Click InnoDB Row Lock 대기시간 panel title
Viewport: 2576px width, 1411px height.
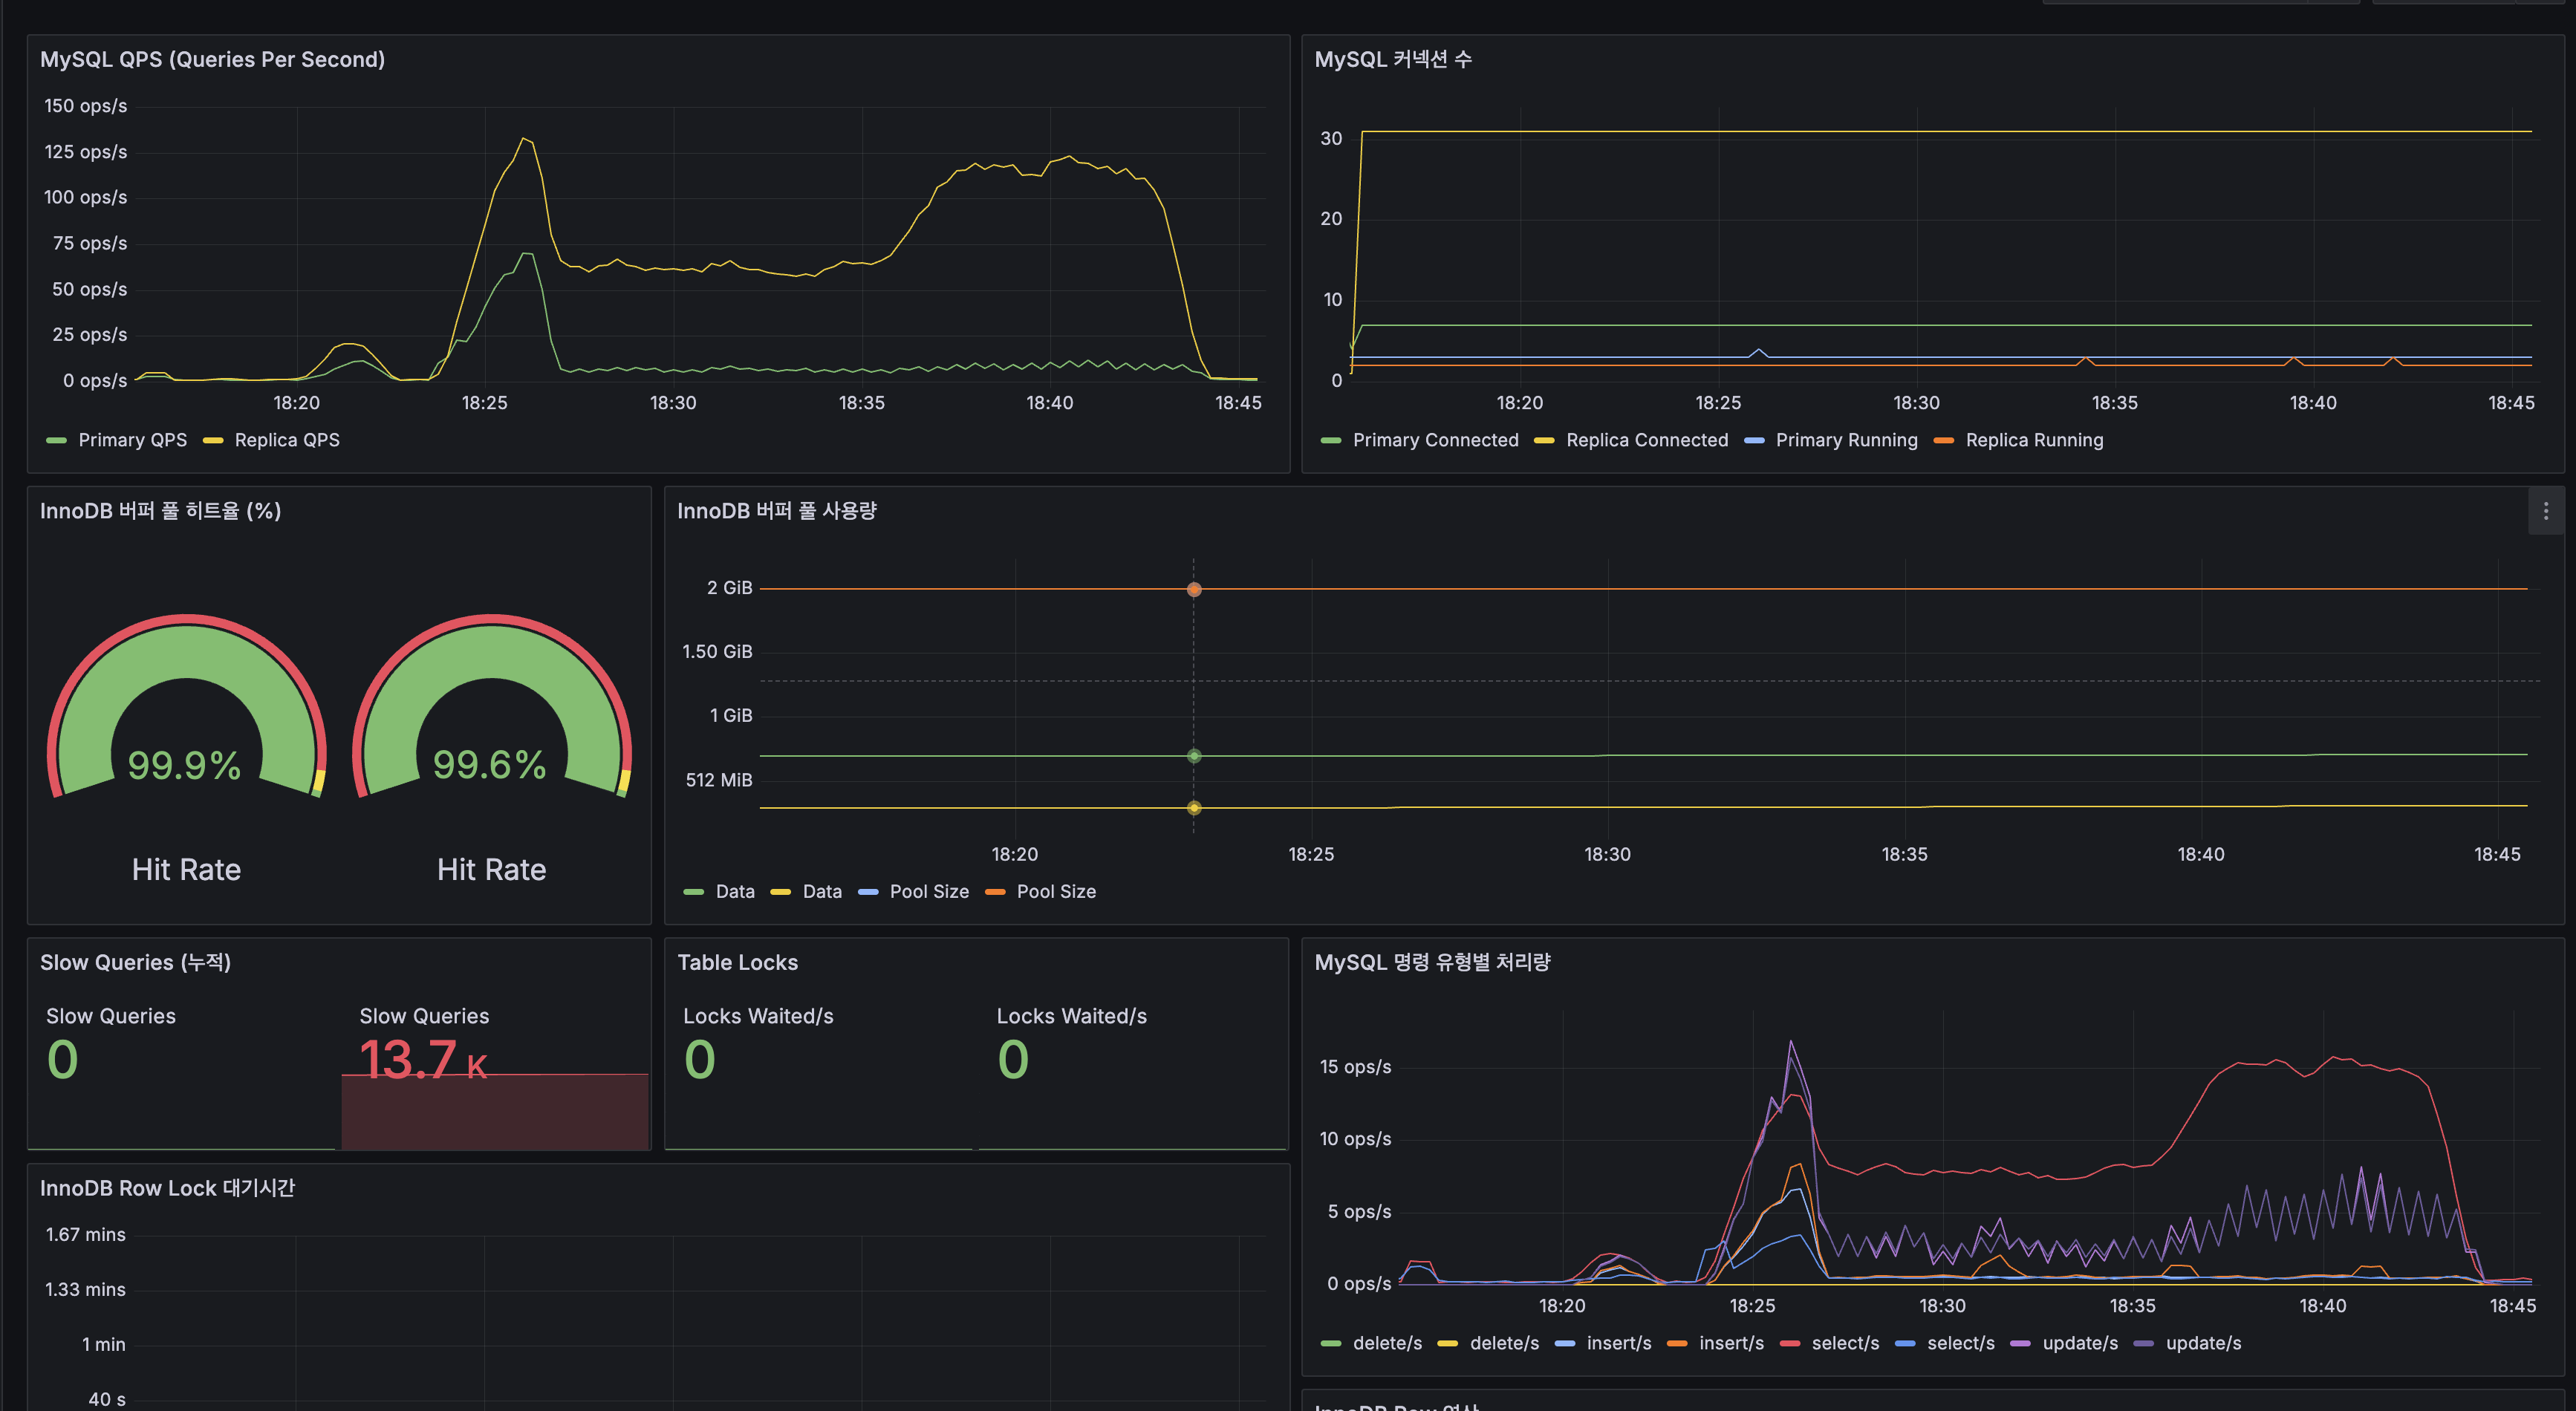click(x=167, y=1188)
